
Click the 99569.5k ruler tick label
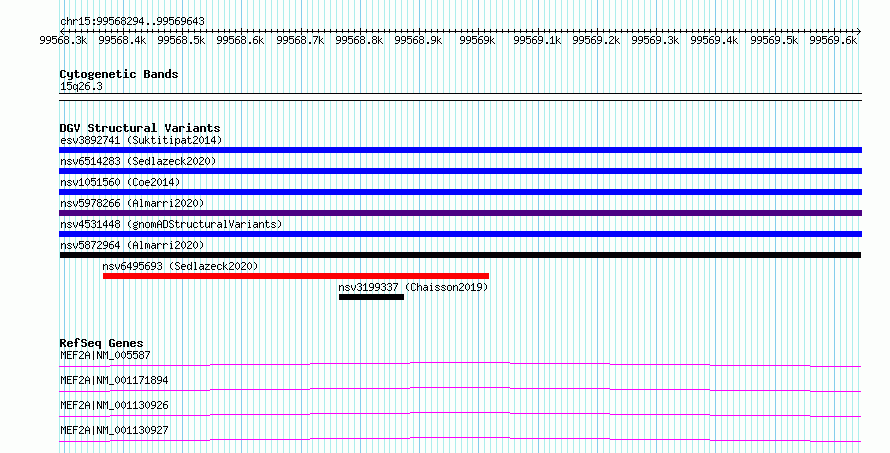[x=774, y=40]
